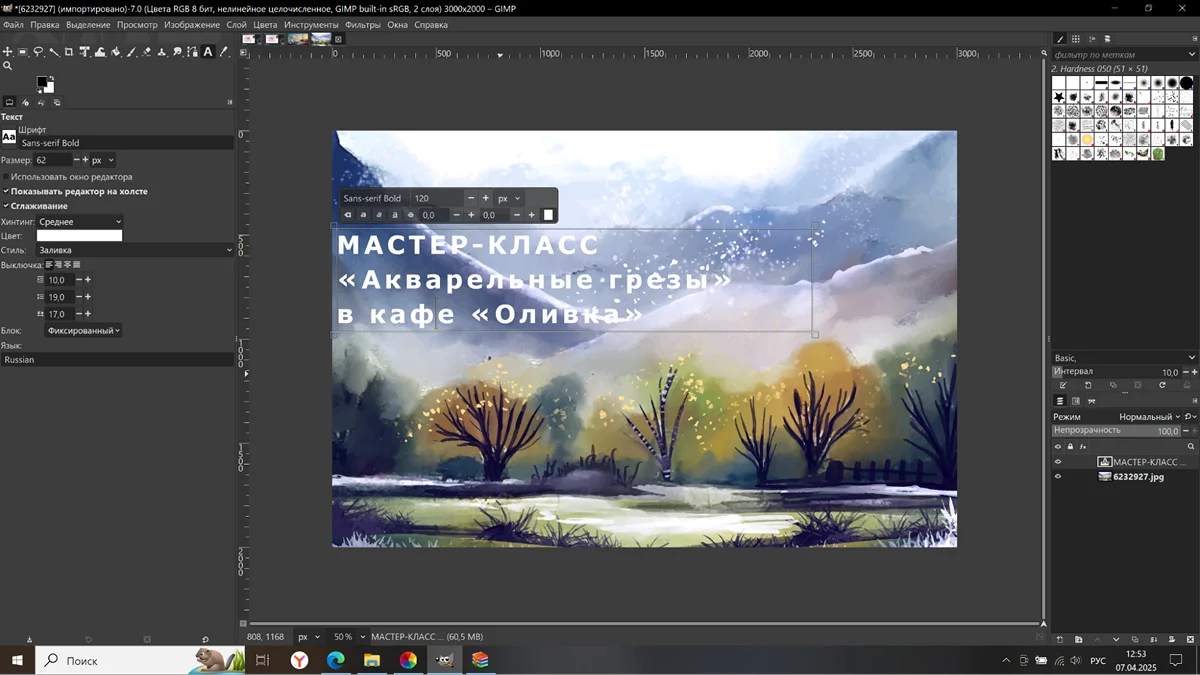Click the Язык 'Russian' field
The height and width of the screenshot is (675, 1200).
pos(117,359)
